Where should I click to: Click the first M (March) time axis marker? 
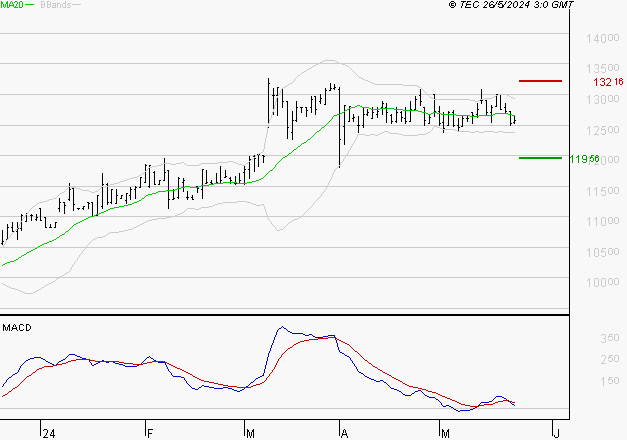click(x=250, y=434)
